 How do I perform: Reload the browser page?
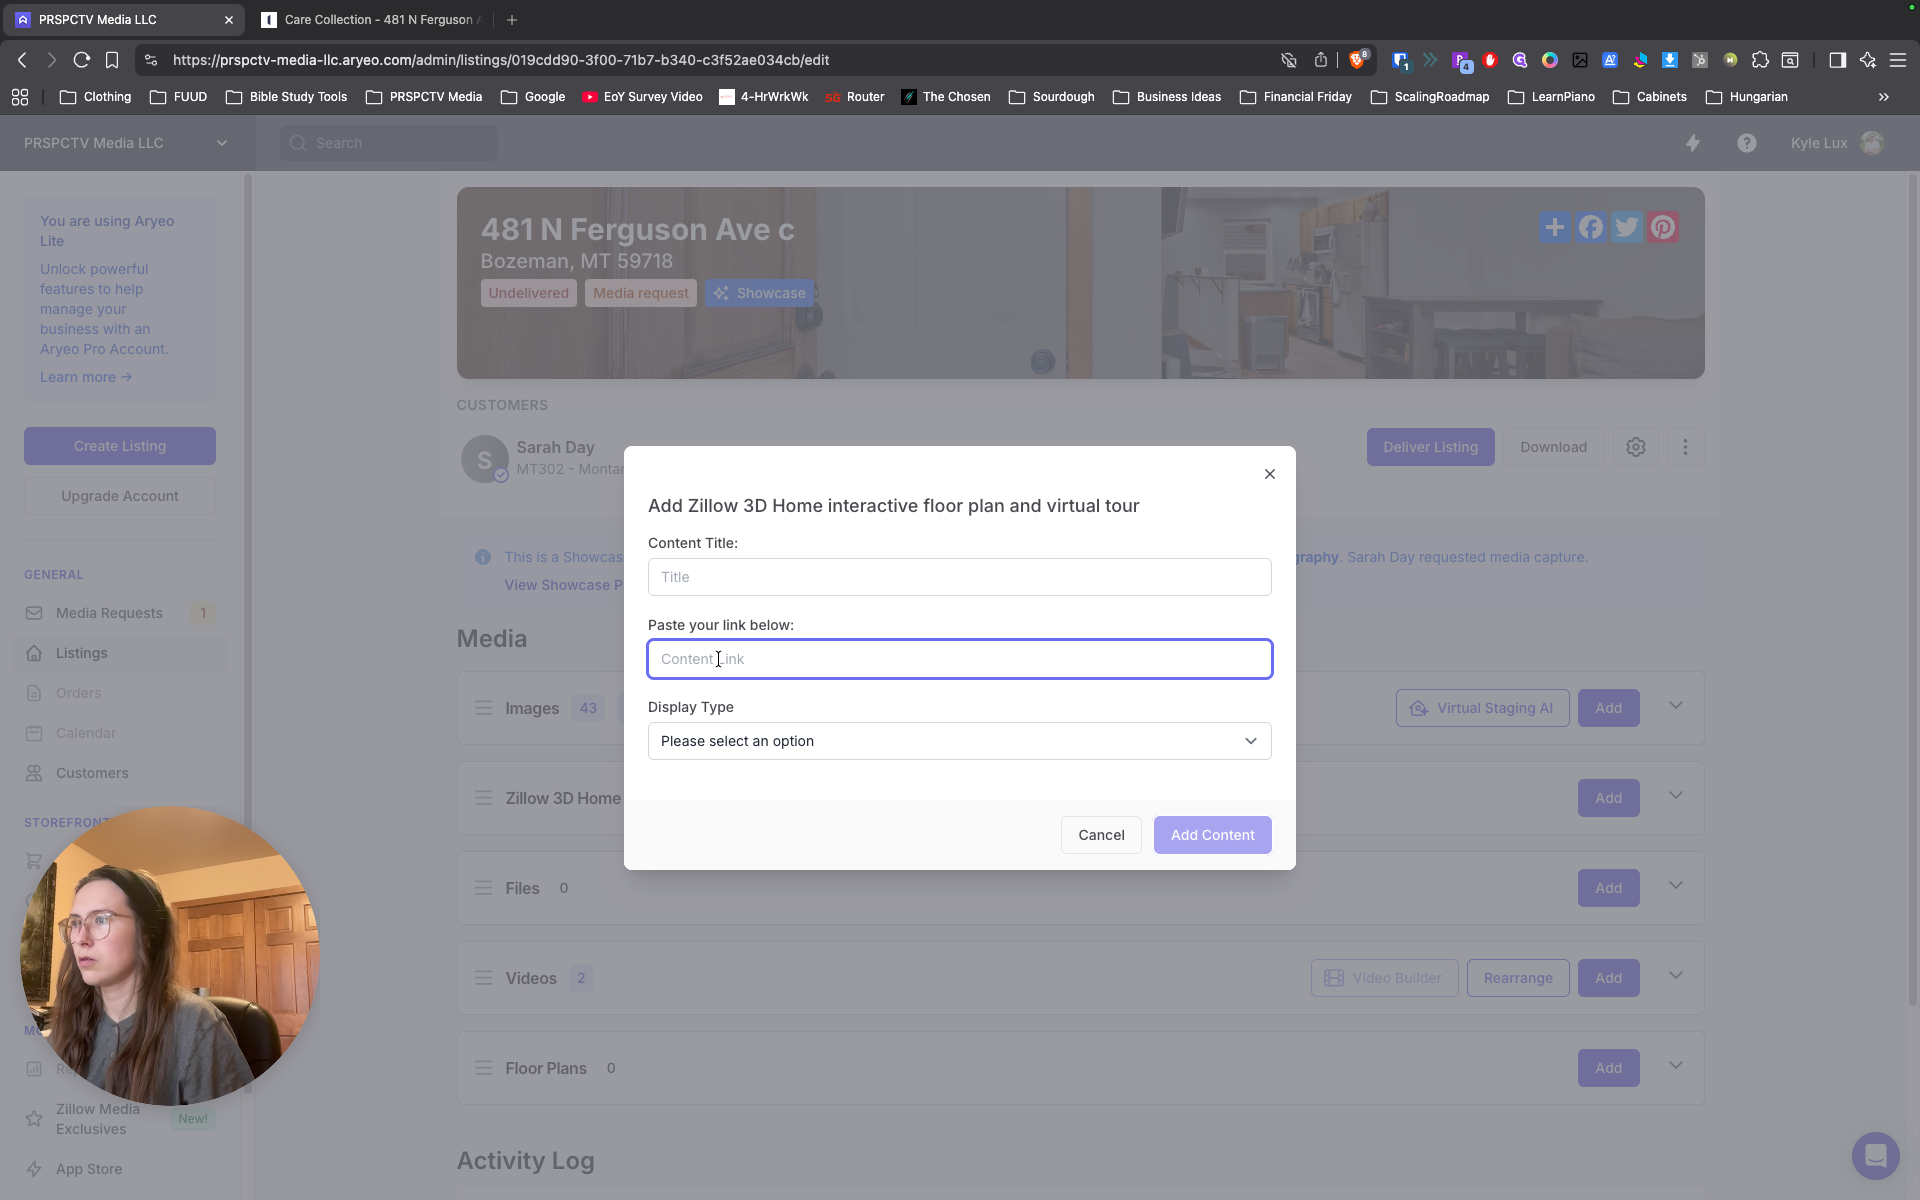(82, 60)
